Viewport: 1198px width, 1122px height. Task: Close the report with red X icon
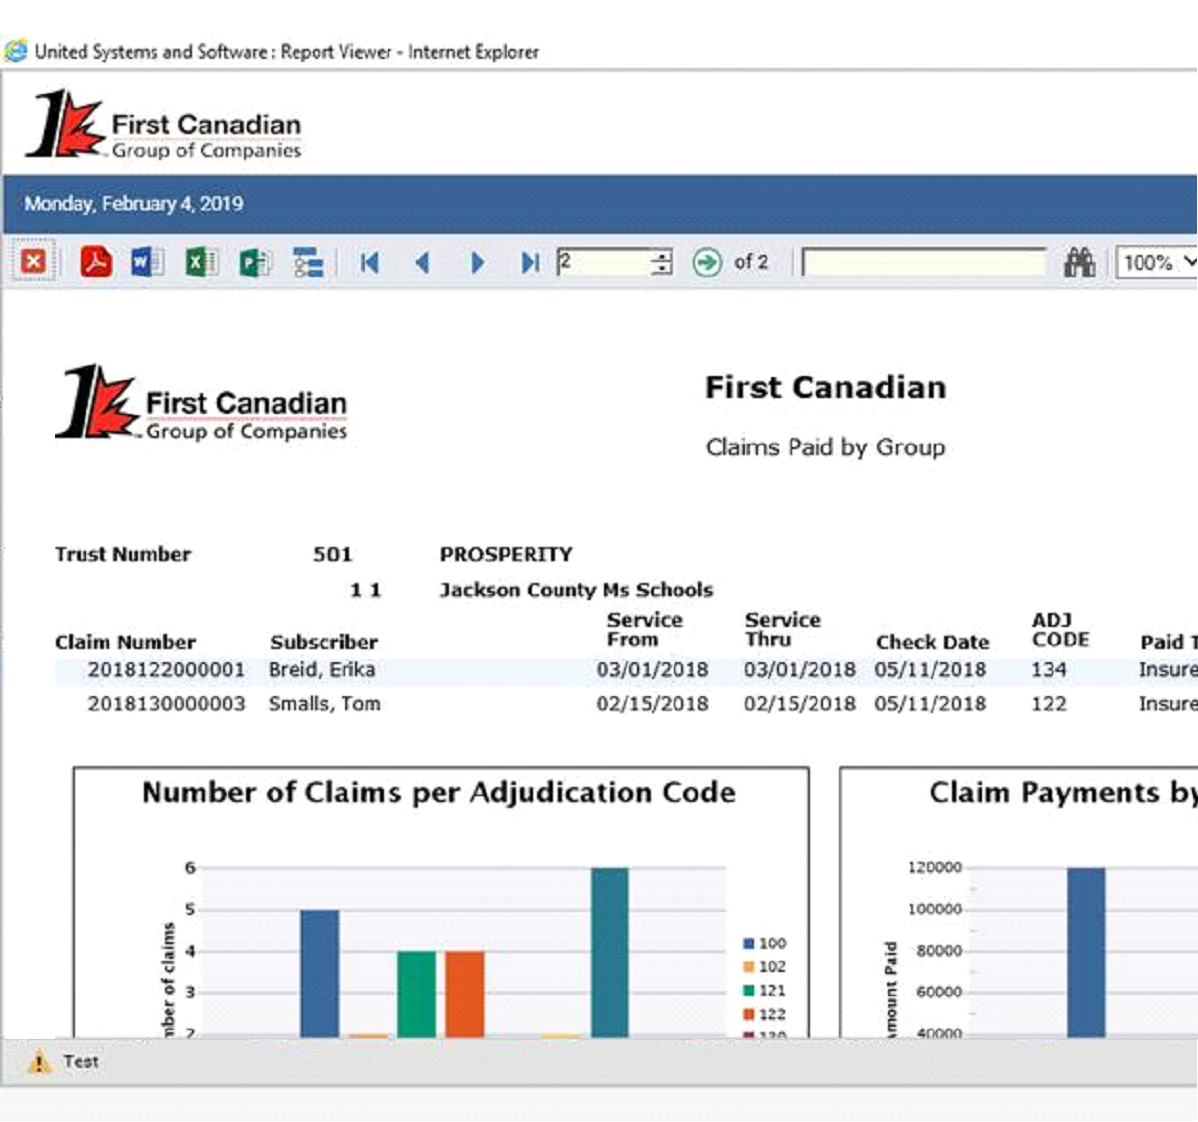pos(33,262)
